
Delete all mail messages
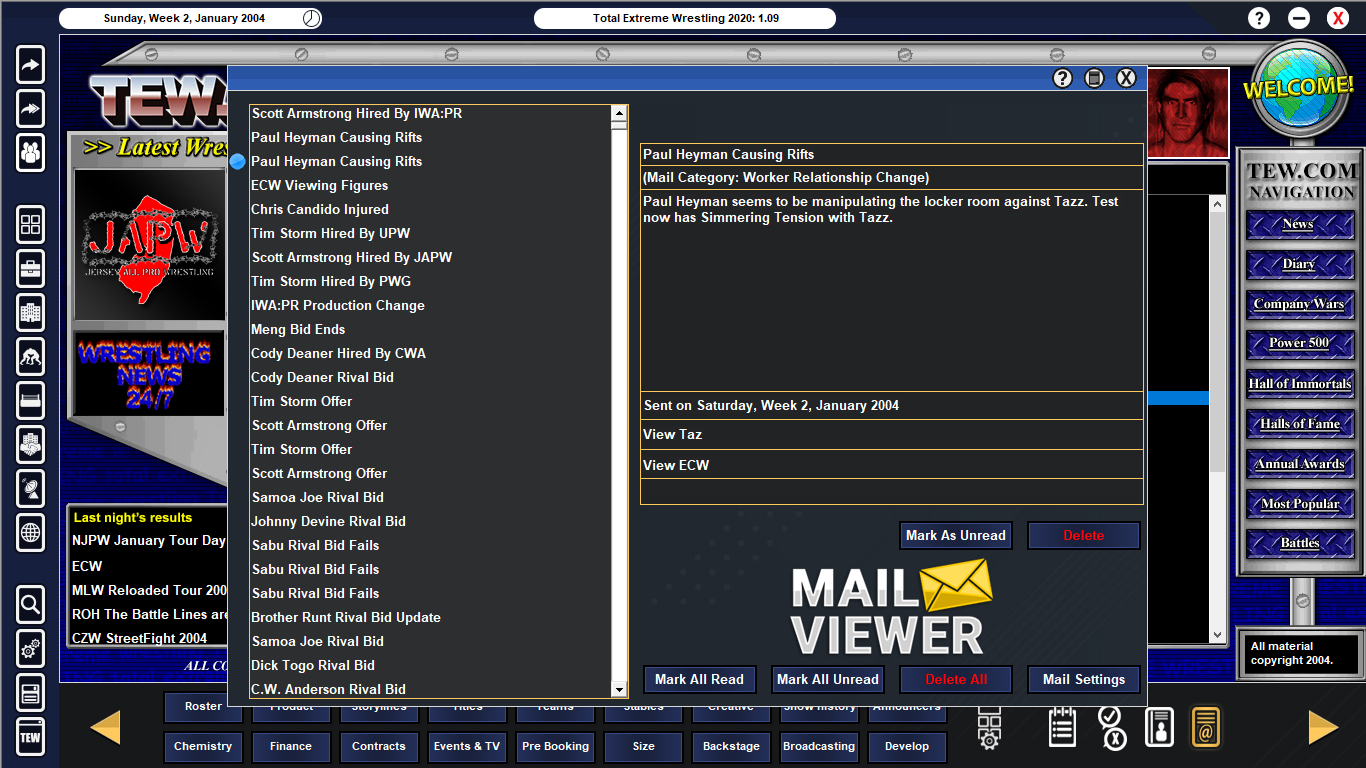tap(955, 679)
